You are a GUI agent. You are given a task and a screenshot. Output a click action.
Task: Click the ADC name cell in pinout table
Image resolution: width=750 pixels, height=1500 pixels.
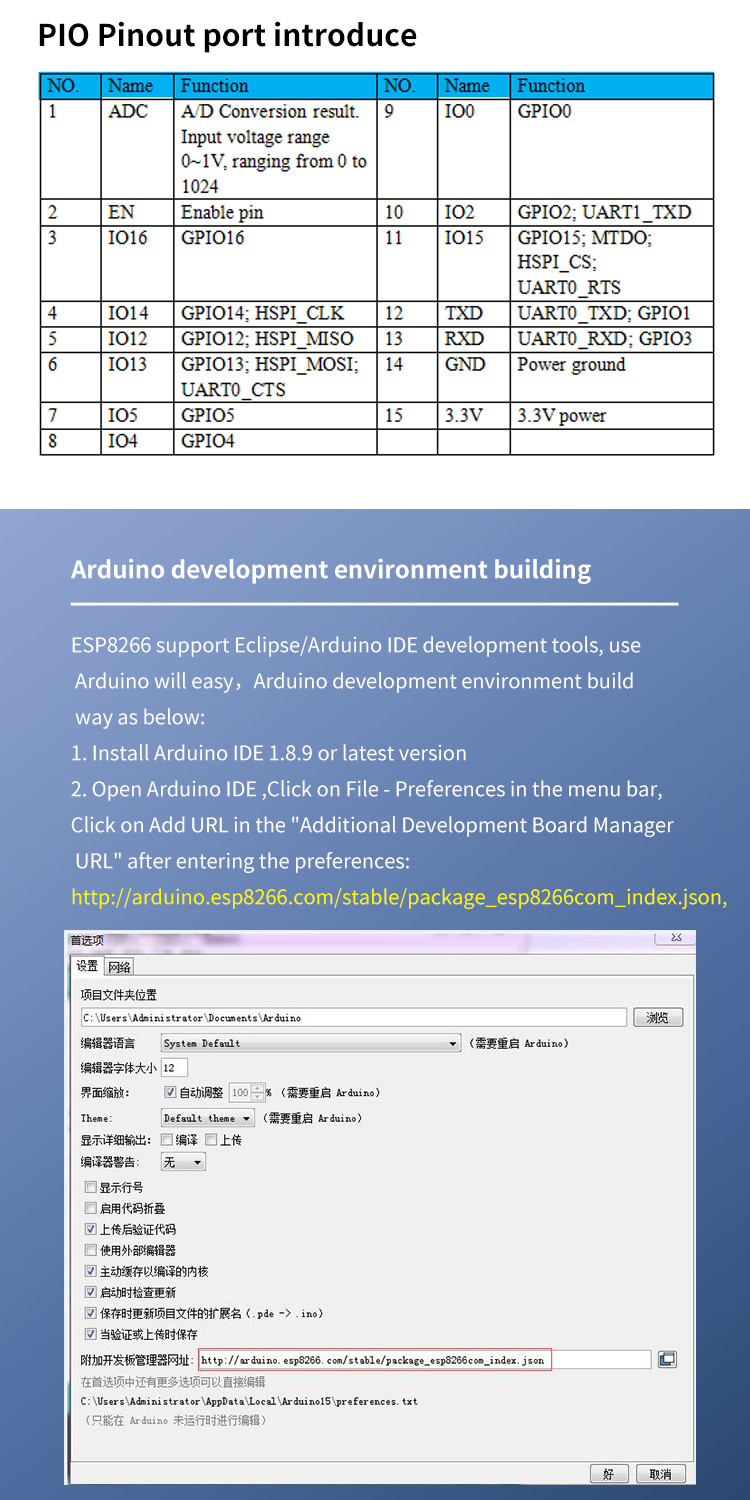point(137,149)
